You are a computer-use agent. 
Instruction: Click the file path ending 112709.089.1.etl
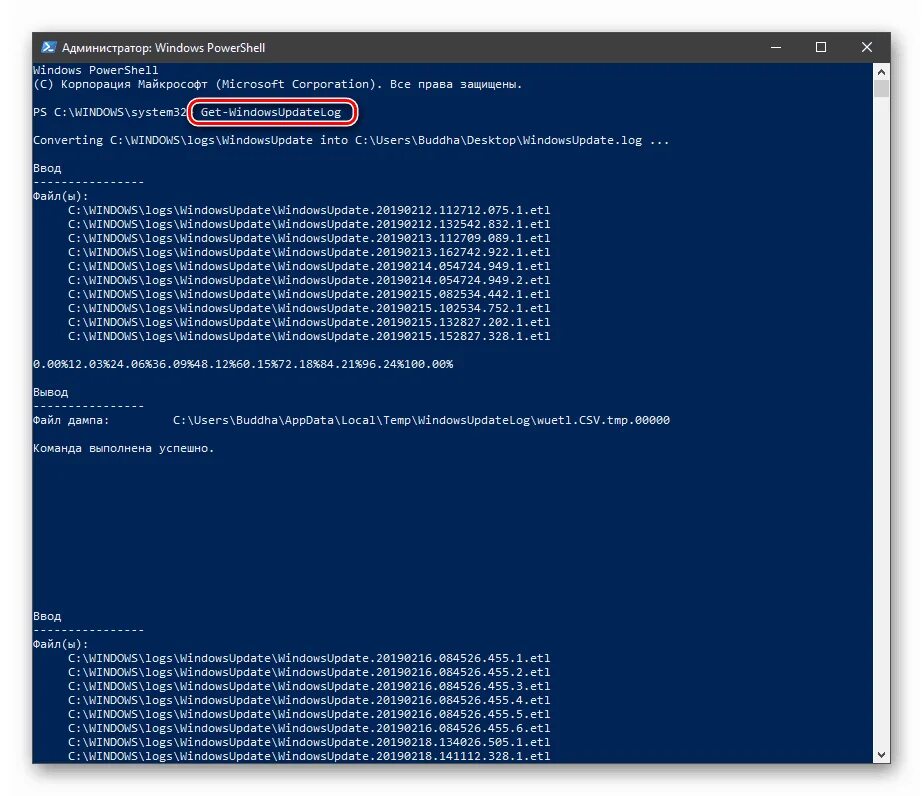309,238
